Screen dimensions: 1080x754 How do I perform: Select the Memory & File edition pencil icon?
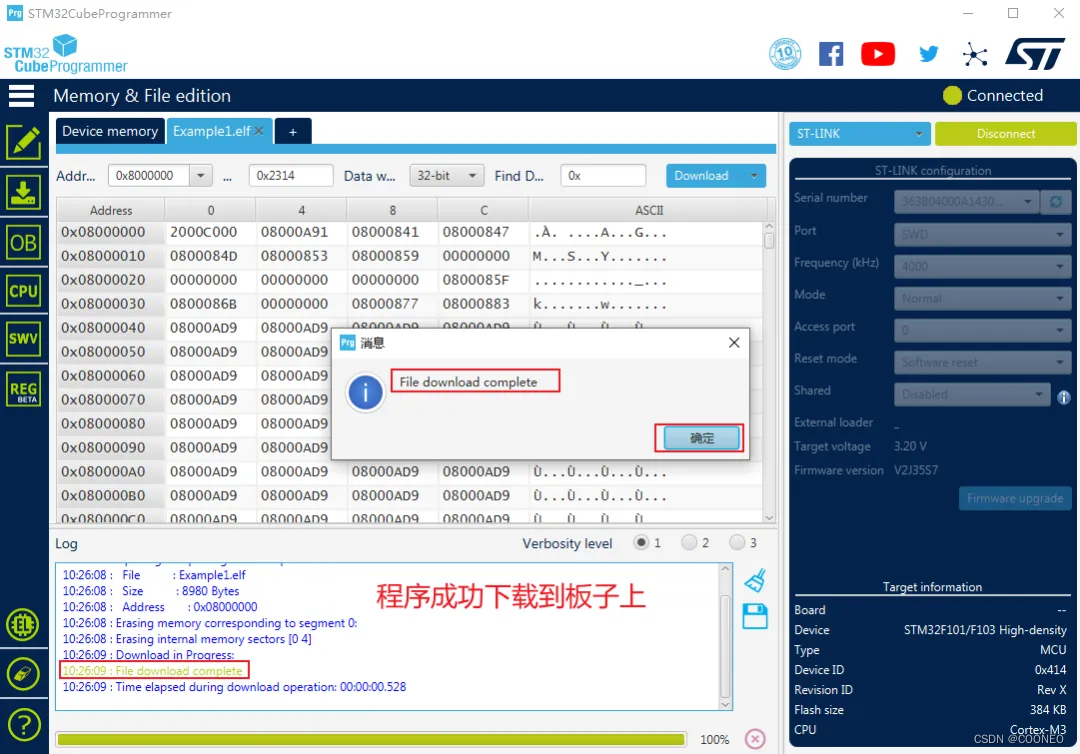23,143
